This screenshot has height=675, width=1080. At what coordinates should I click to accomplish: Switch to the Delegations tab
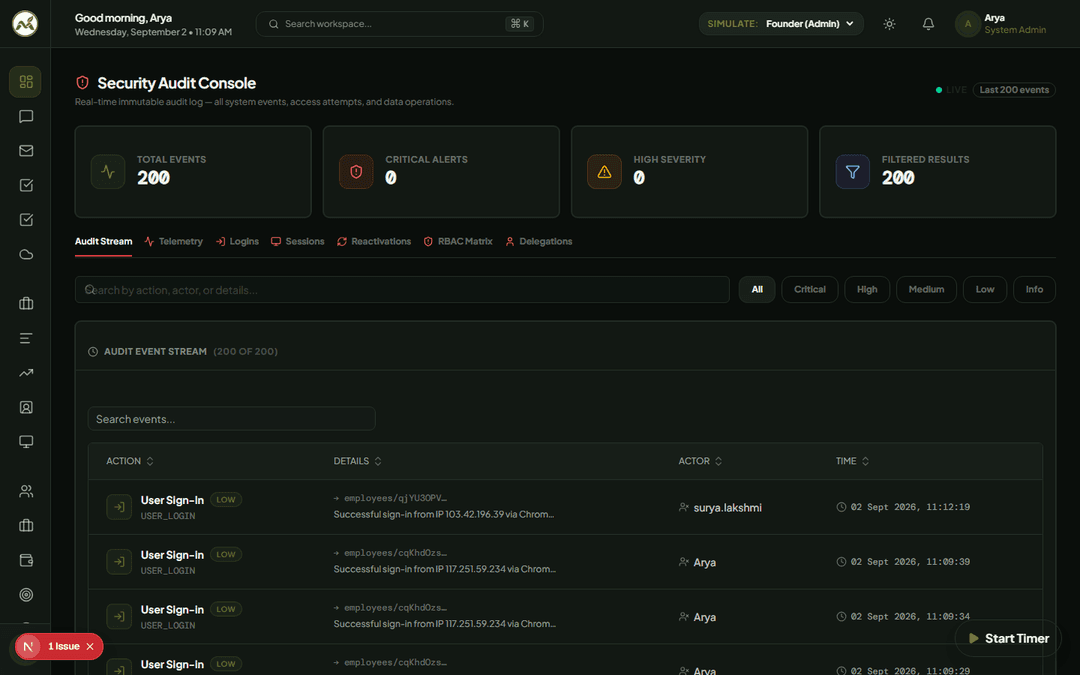[x=539, y=242]
